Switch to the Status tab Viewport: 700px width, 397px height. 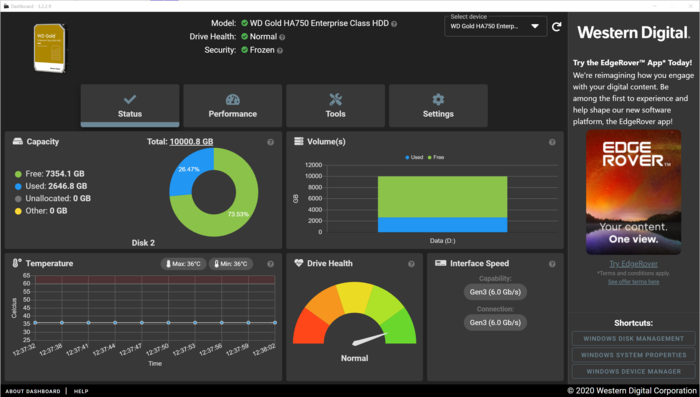130,105
